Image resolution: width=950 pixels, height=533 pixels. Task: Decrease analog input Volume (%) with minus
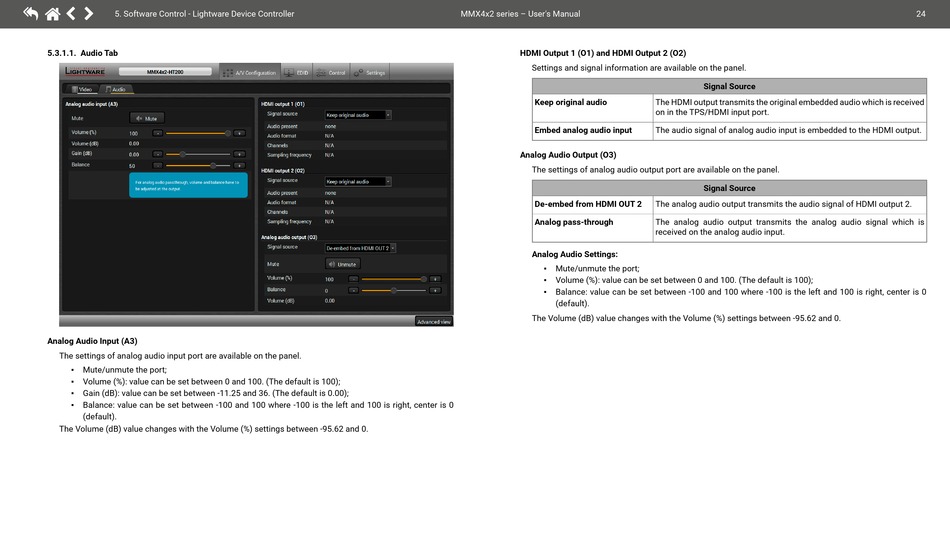pyautogui.click(x=158, y=133)
